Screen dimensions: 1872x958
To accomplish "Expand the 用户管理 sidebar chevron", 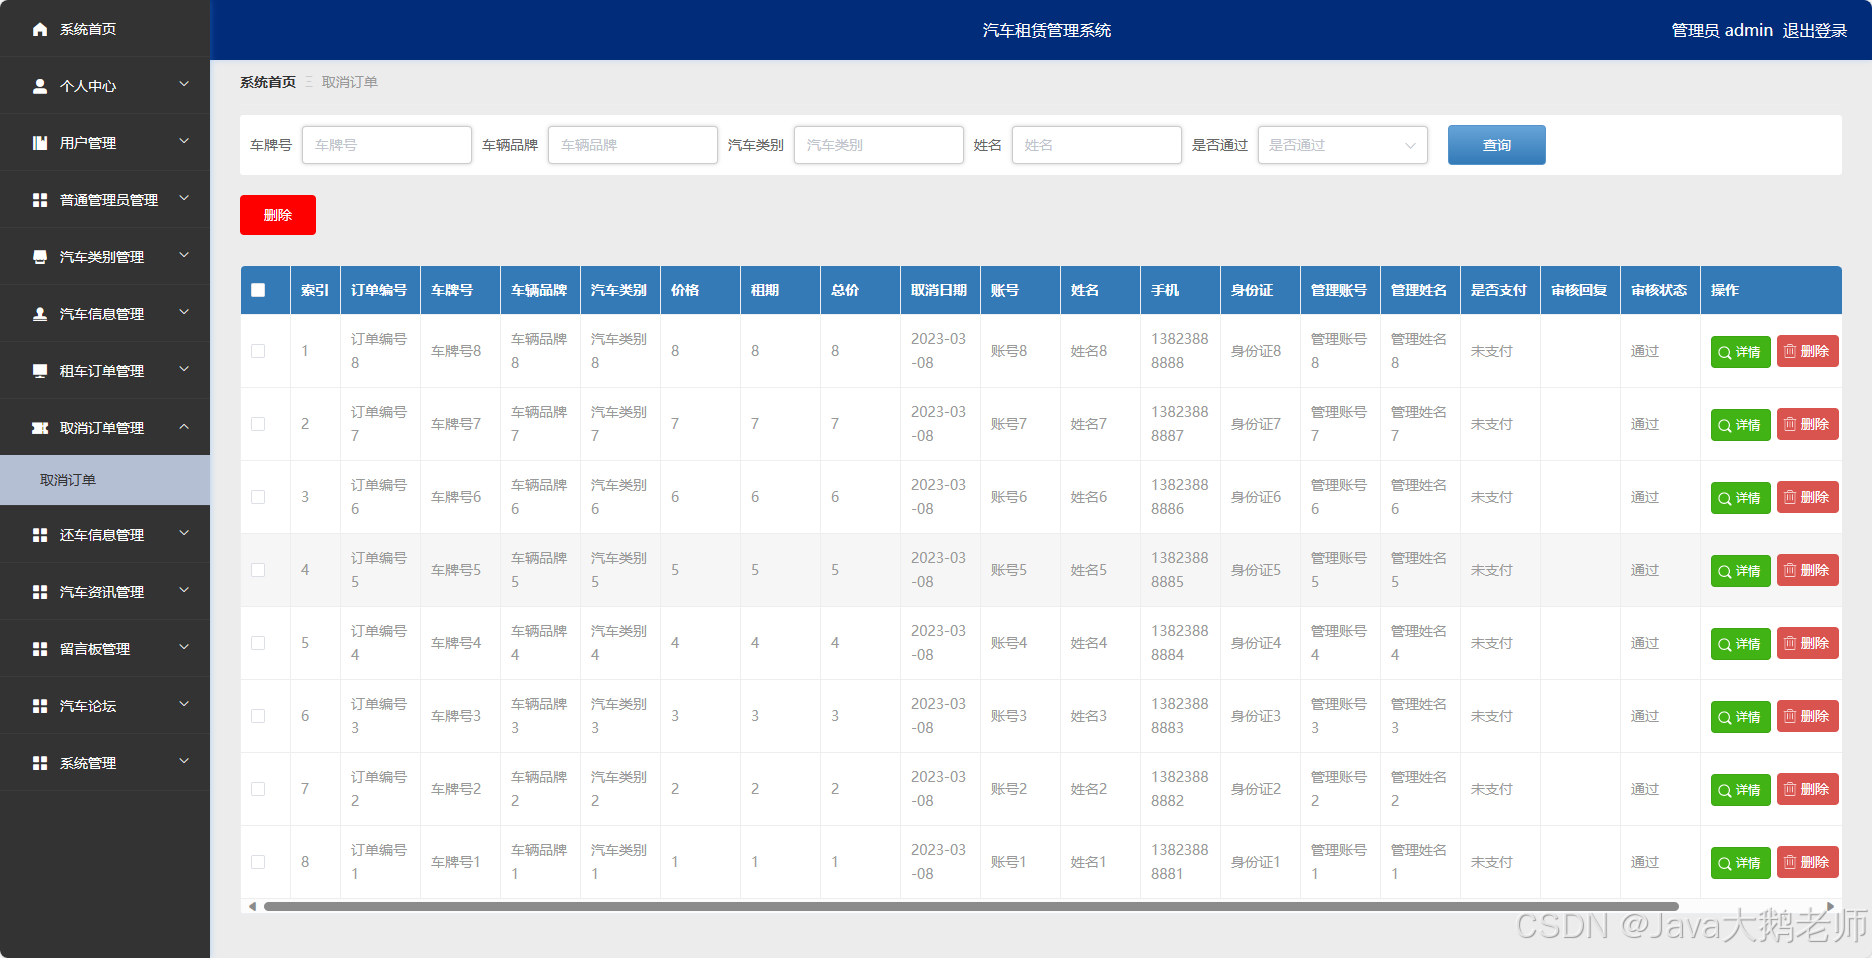I will pos(184,142).
